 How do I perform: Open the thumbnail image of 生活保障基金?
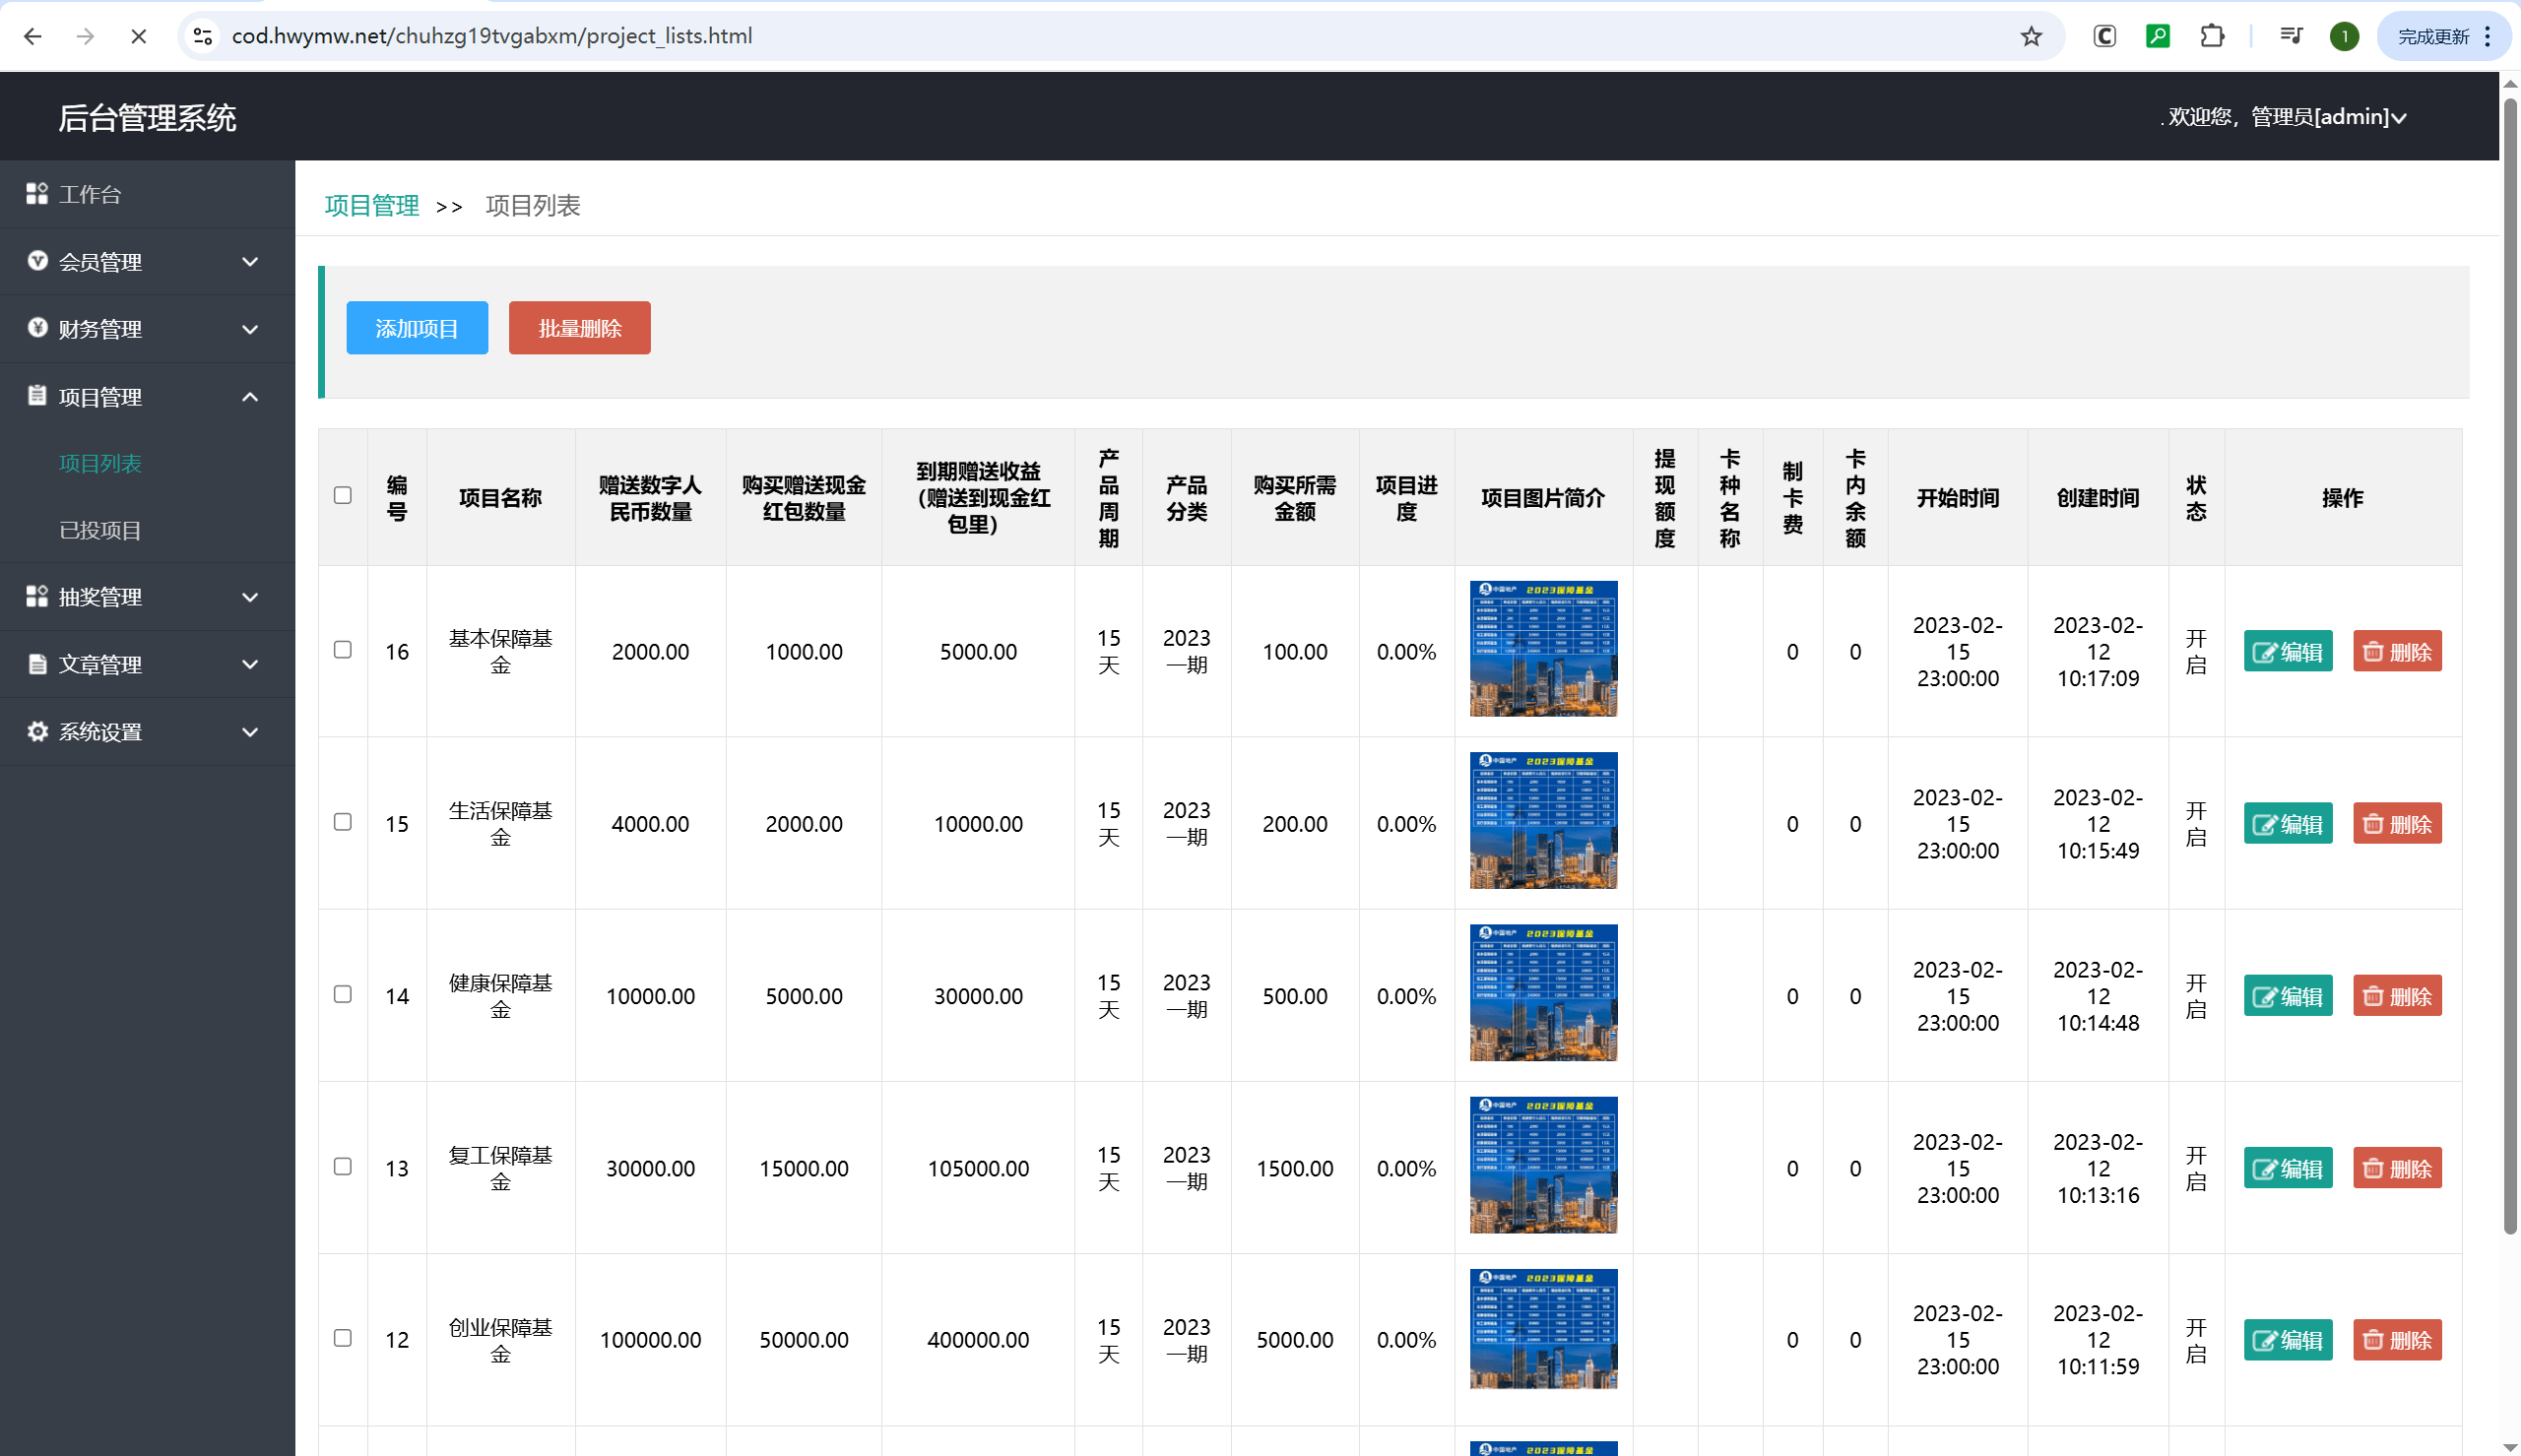pos(1542,820)
